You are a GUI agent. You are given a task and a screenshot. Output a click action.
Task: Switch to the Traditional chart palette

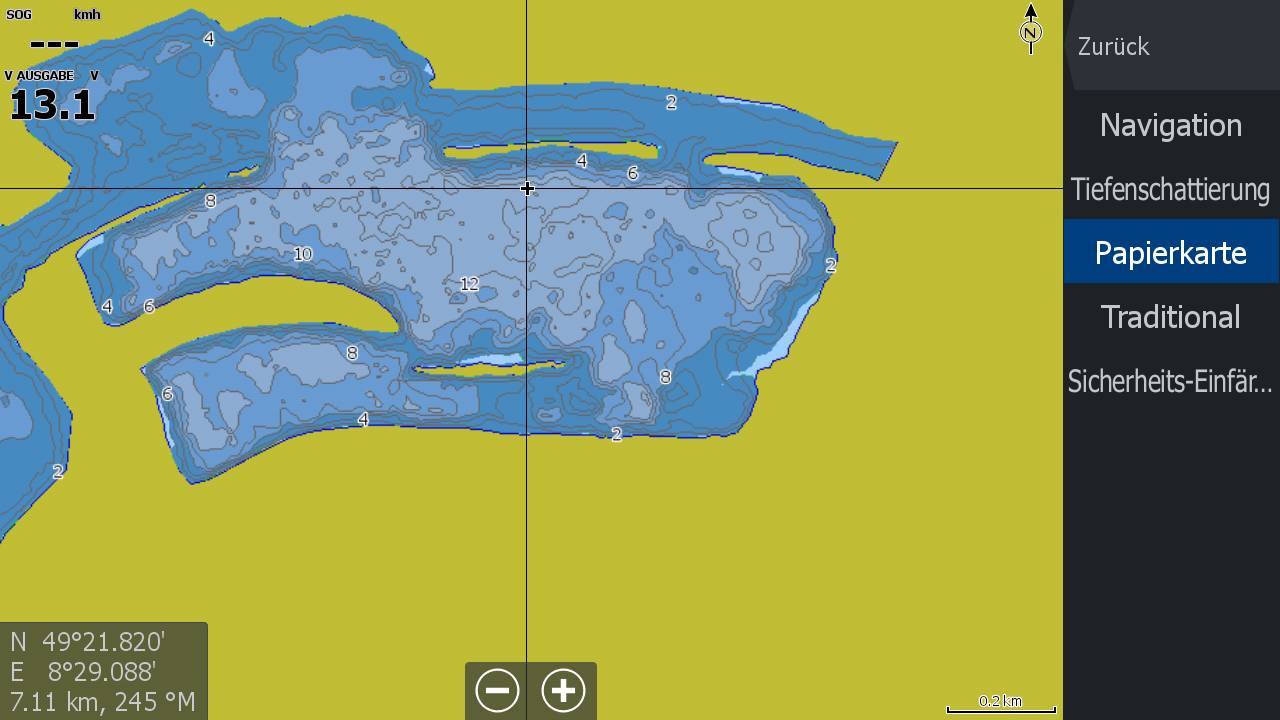tap(1170, 317)
